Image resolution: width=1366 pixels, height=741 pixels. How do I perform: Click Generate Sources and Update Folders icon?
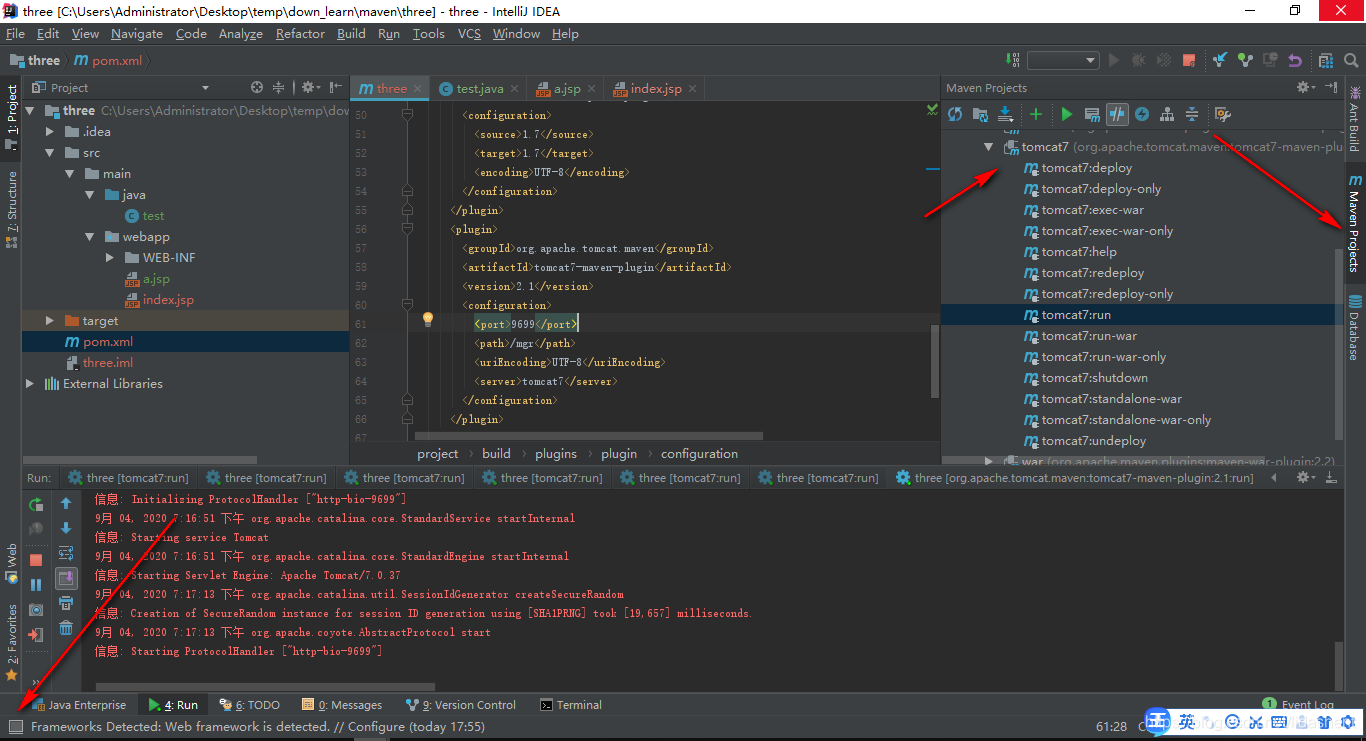980,114
